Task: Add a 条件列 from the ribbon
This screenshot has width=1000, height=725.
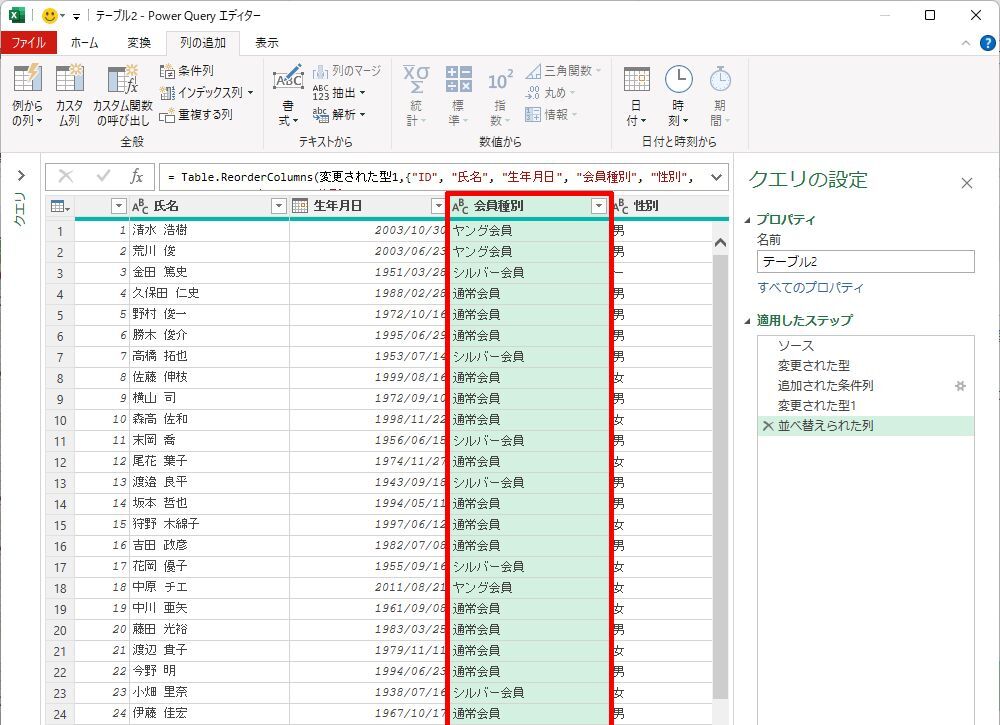Action: (x=187, y=71)
